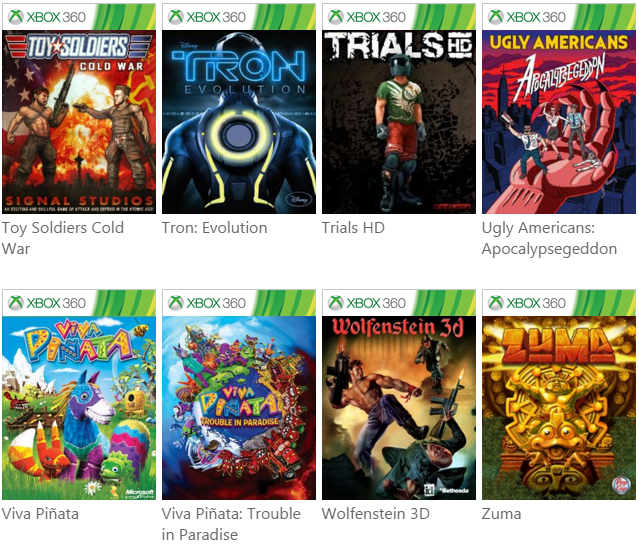Image resolution: width=639 pixels, height=549 pixels.
Task: Open the "Trials HD" title link
Action: coord(353,228)
